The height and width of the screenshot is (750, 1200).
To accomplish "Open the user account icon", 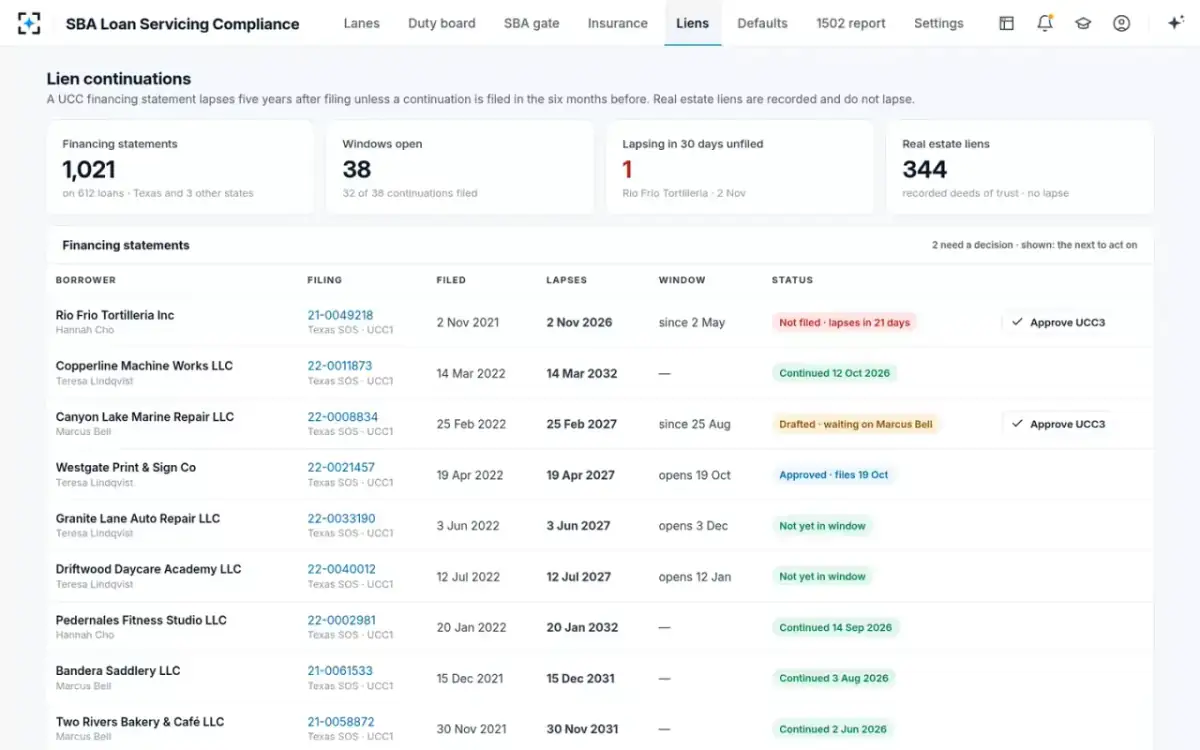I will 1121,23.
